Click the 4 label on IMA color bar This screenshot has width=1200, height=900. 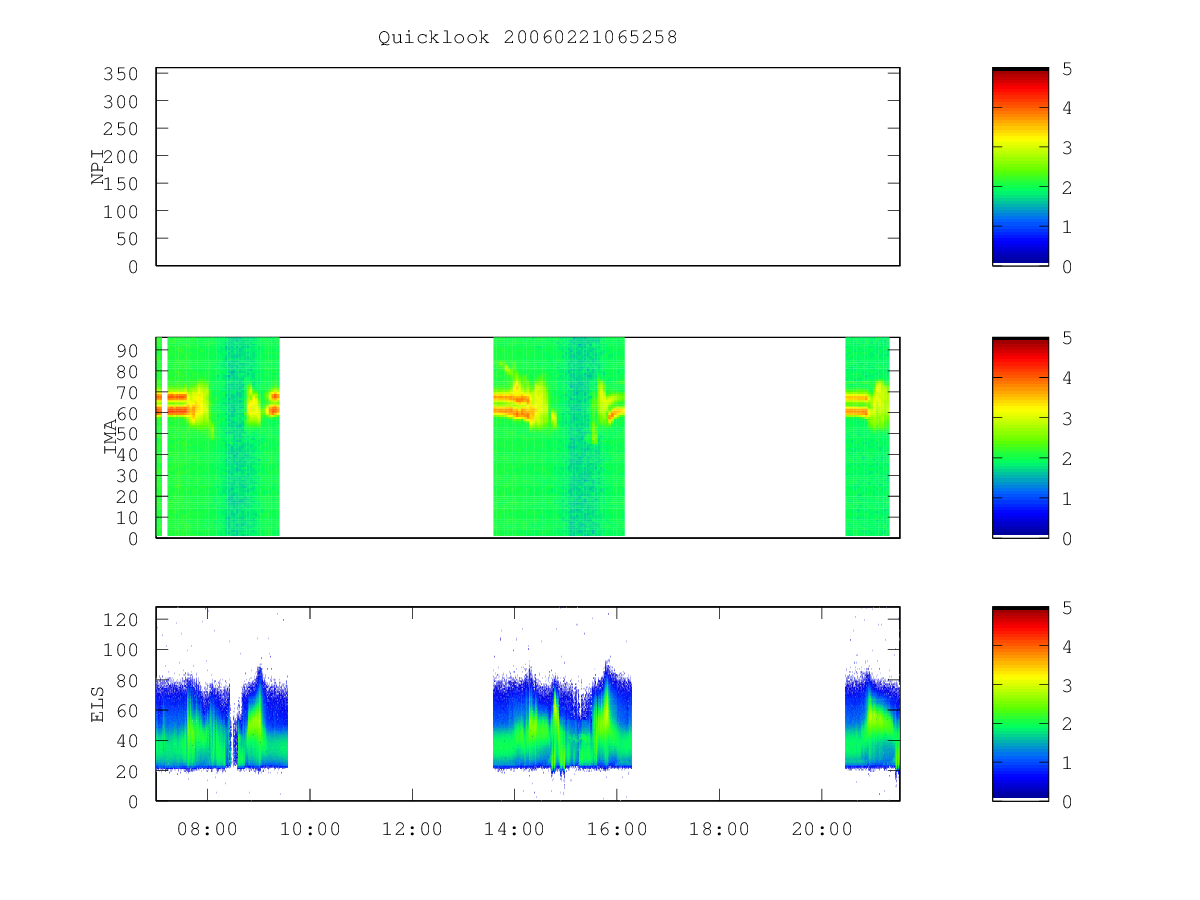coord(1068,379)
